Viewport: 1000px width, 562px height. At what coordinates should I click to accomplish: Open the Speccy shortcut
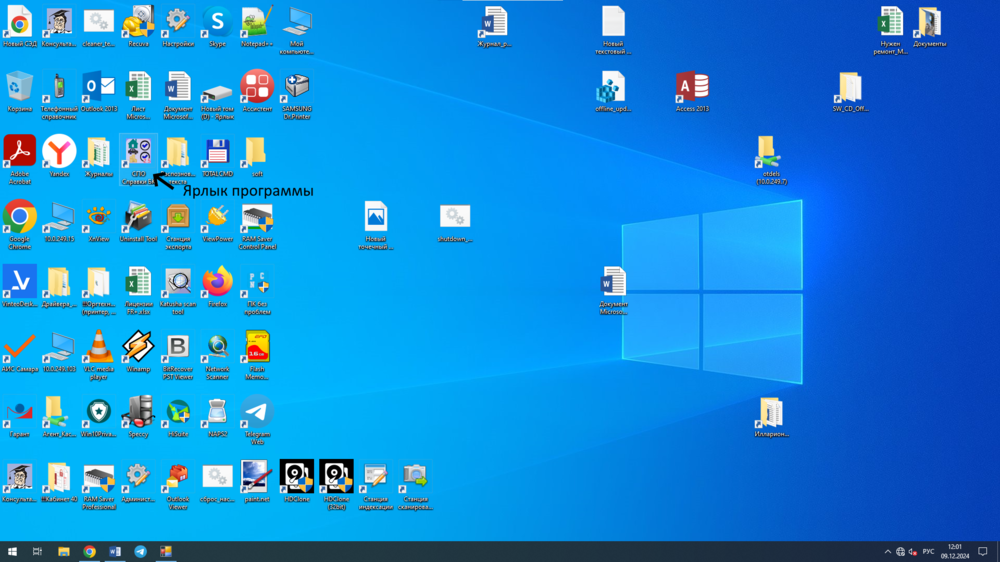(x=138, y=417)
